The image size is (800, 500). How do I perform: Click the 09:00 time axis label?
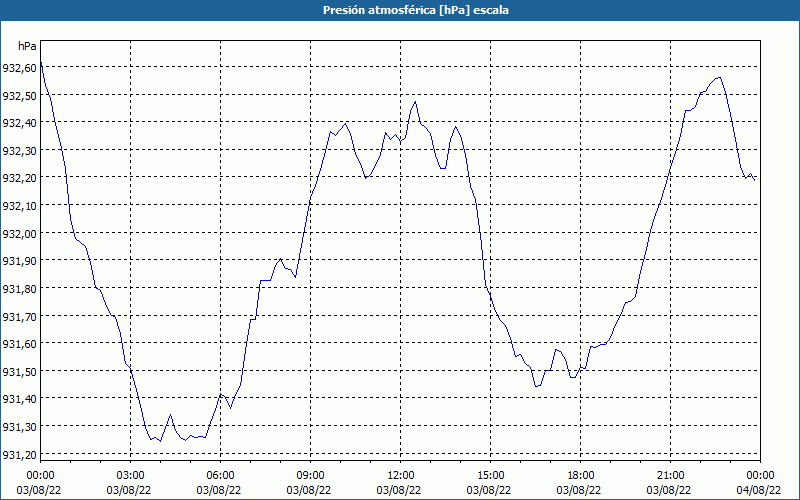(x=310, y=476)
